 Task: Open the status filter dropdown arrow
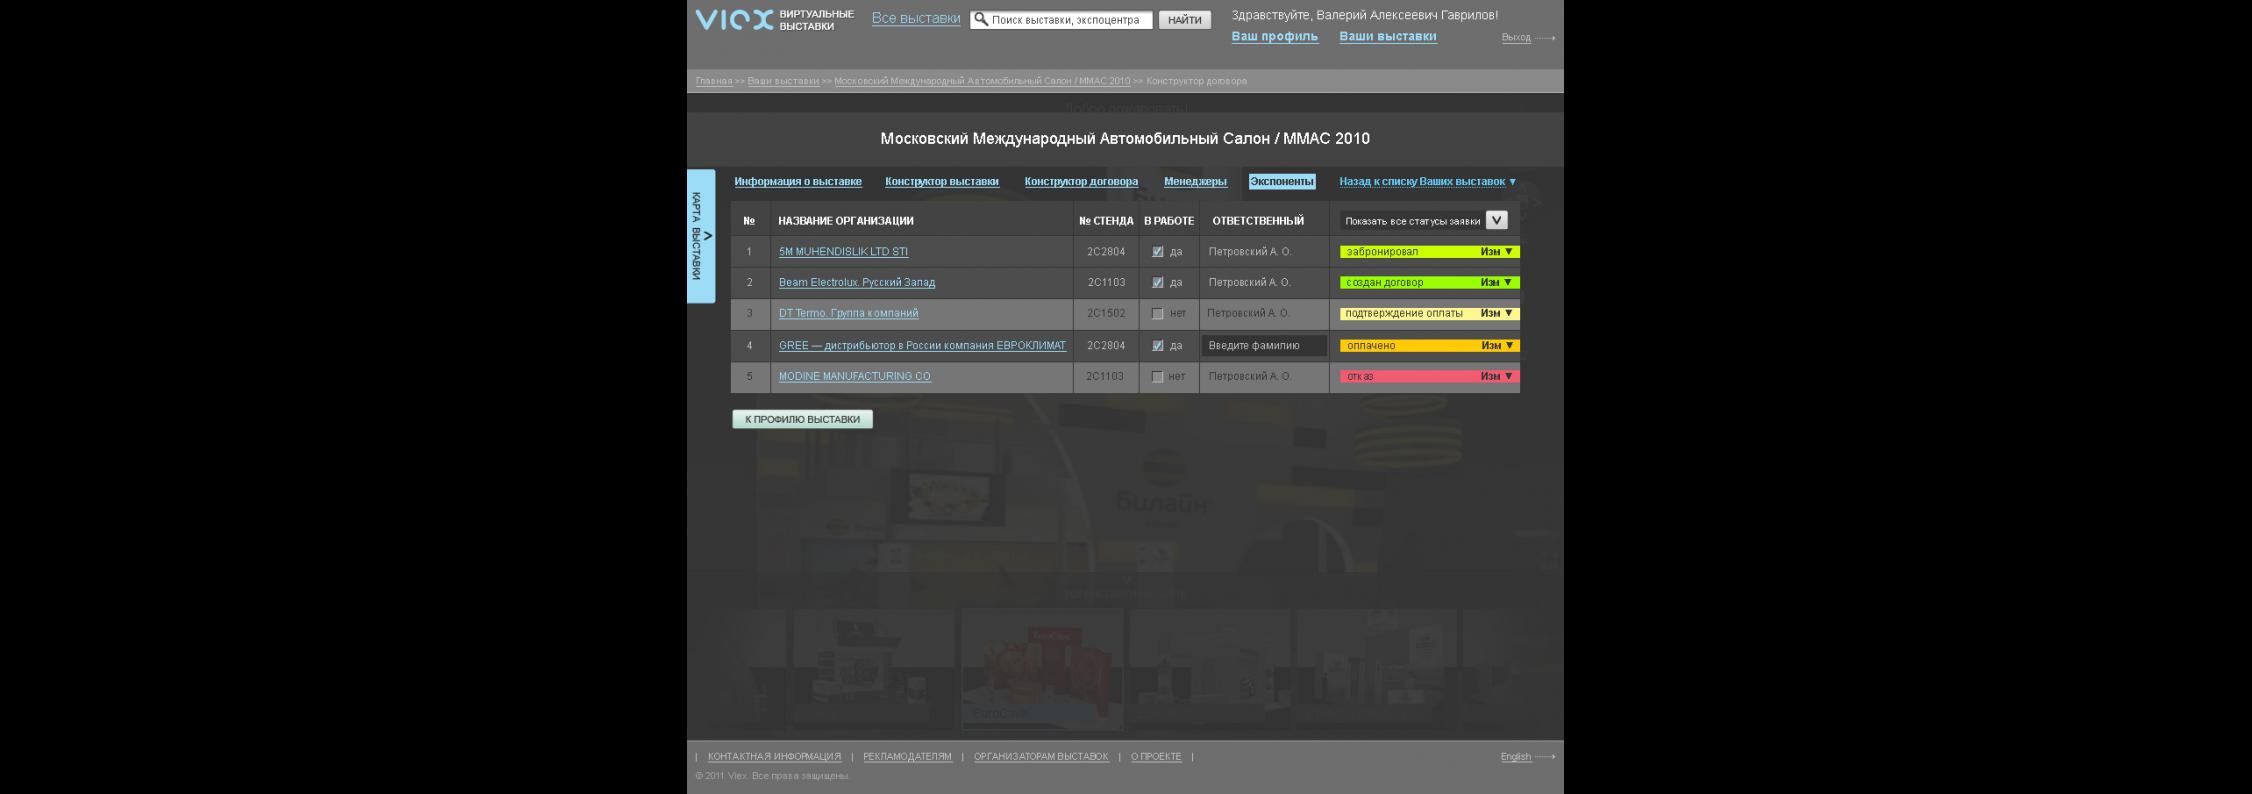[1496, 220]
